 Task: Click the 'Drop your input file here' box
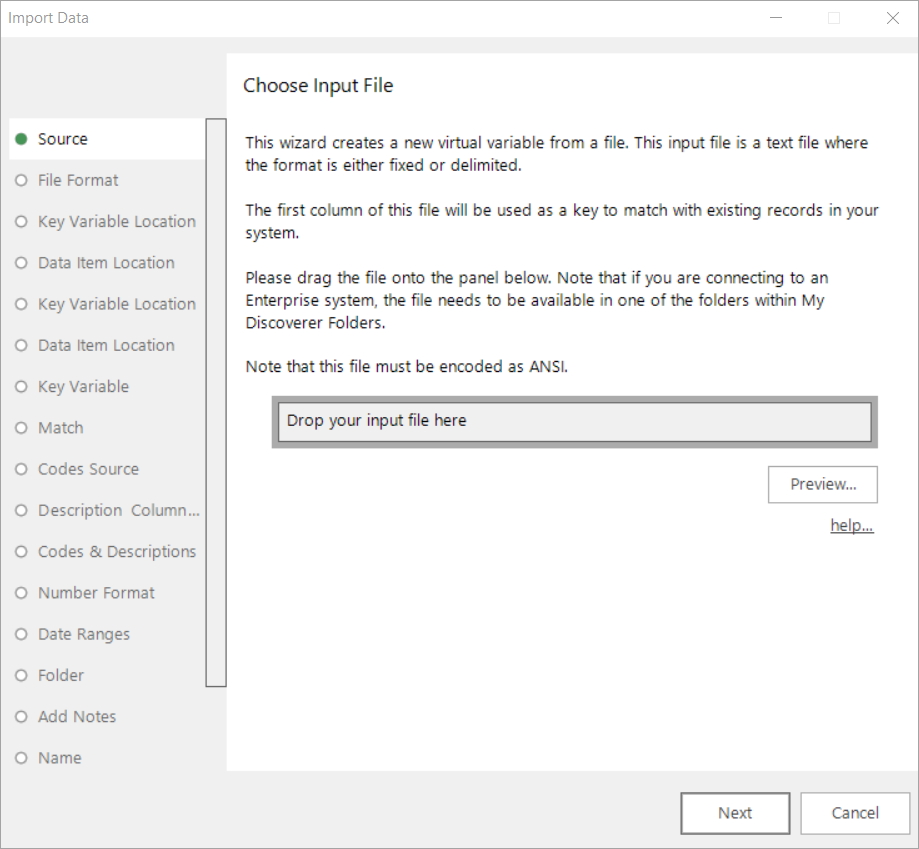click(574, 422)
